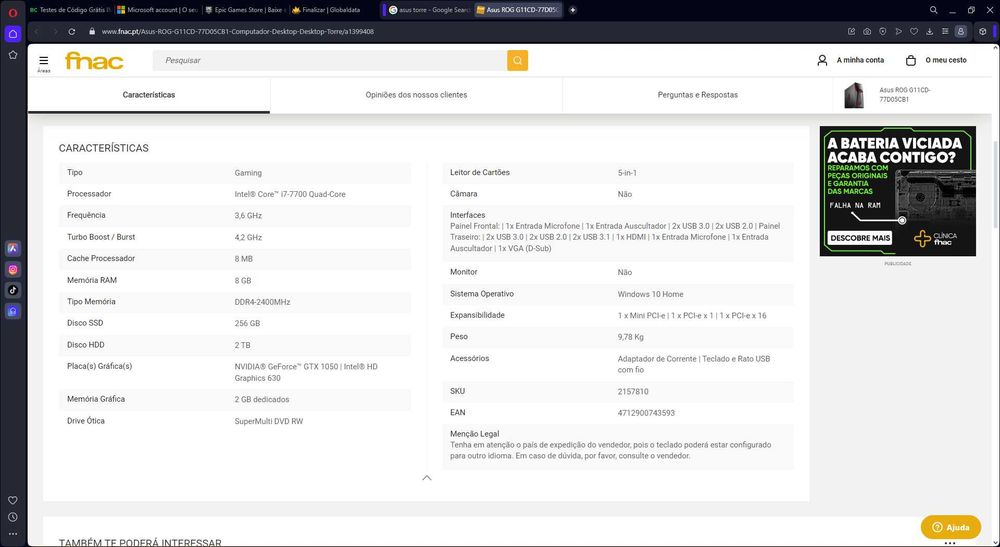The width and height of the screenshot is (1000, 547).
Task: Click the padlock site security icon
Action: pyautogui.click(x=92, y=31)
